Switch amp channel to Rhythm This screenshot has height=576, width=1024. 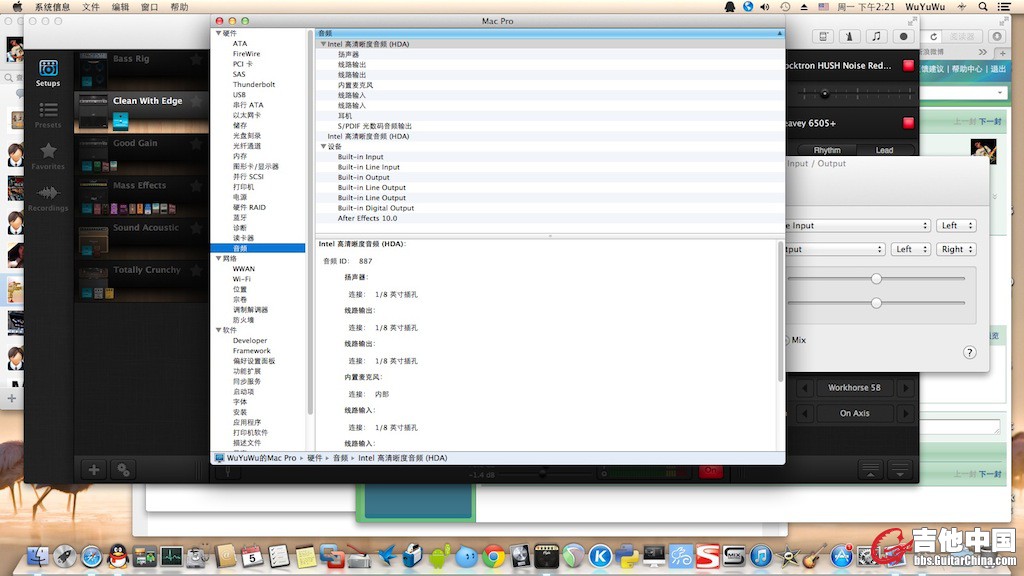pyautogui.click(x=827, y=150)
